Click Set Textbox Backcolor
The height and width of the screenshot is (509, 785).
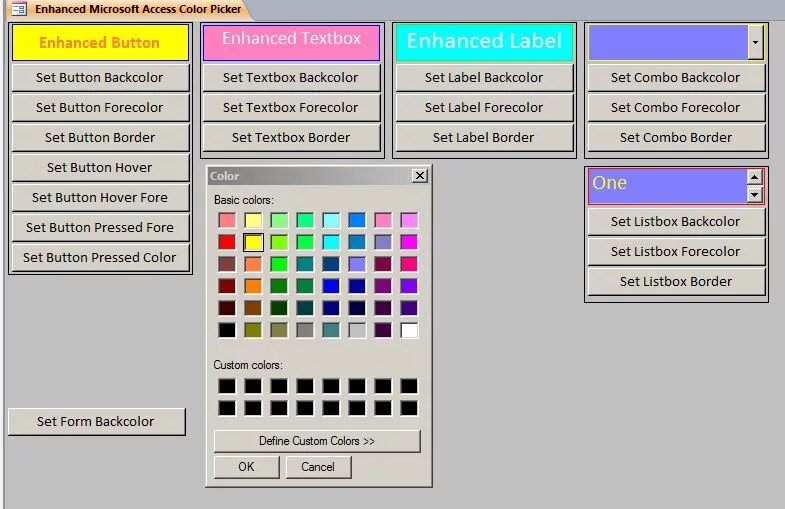point(291,78)
